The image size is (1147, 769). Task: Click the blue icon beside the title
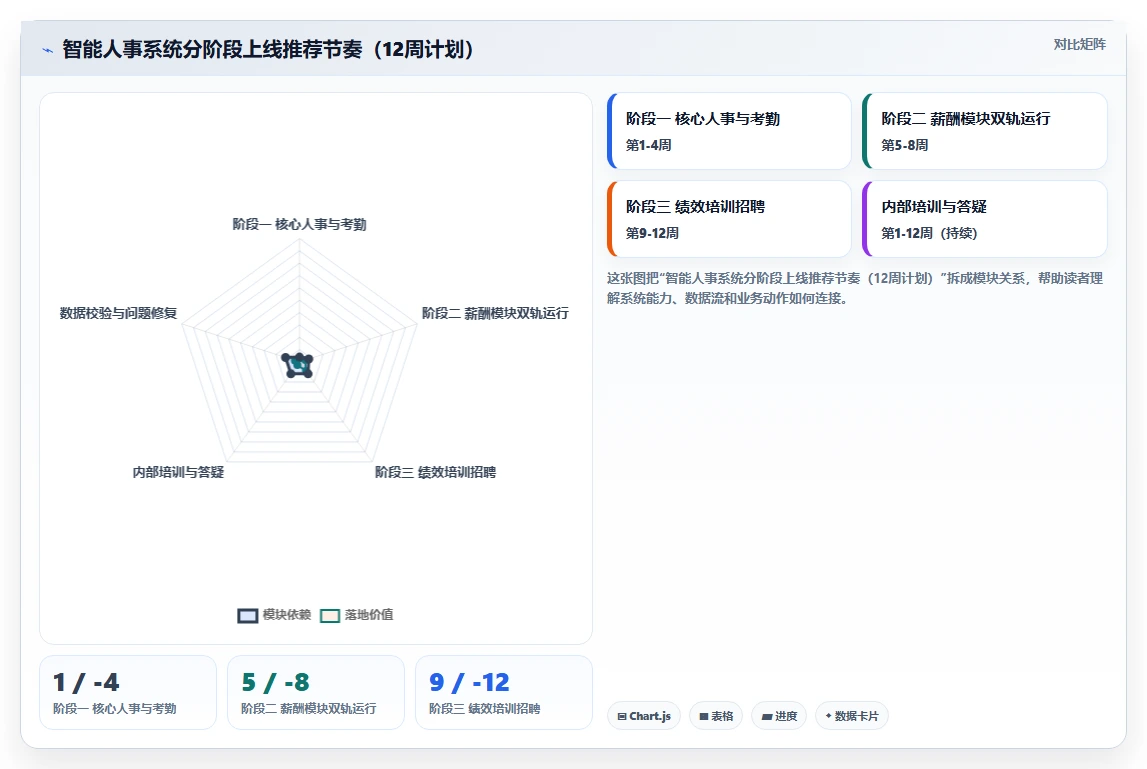pos(48,50)
